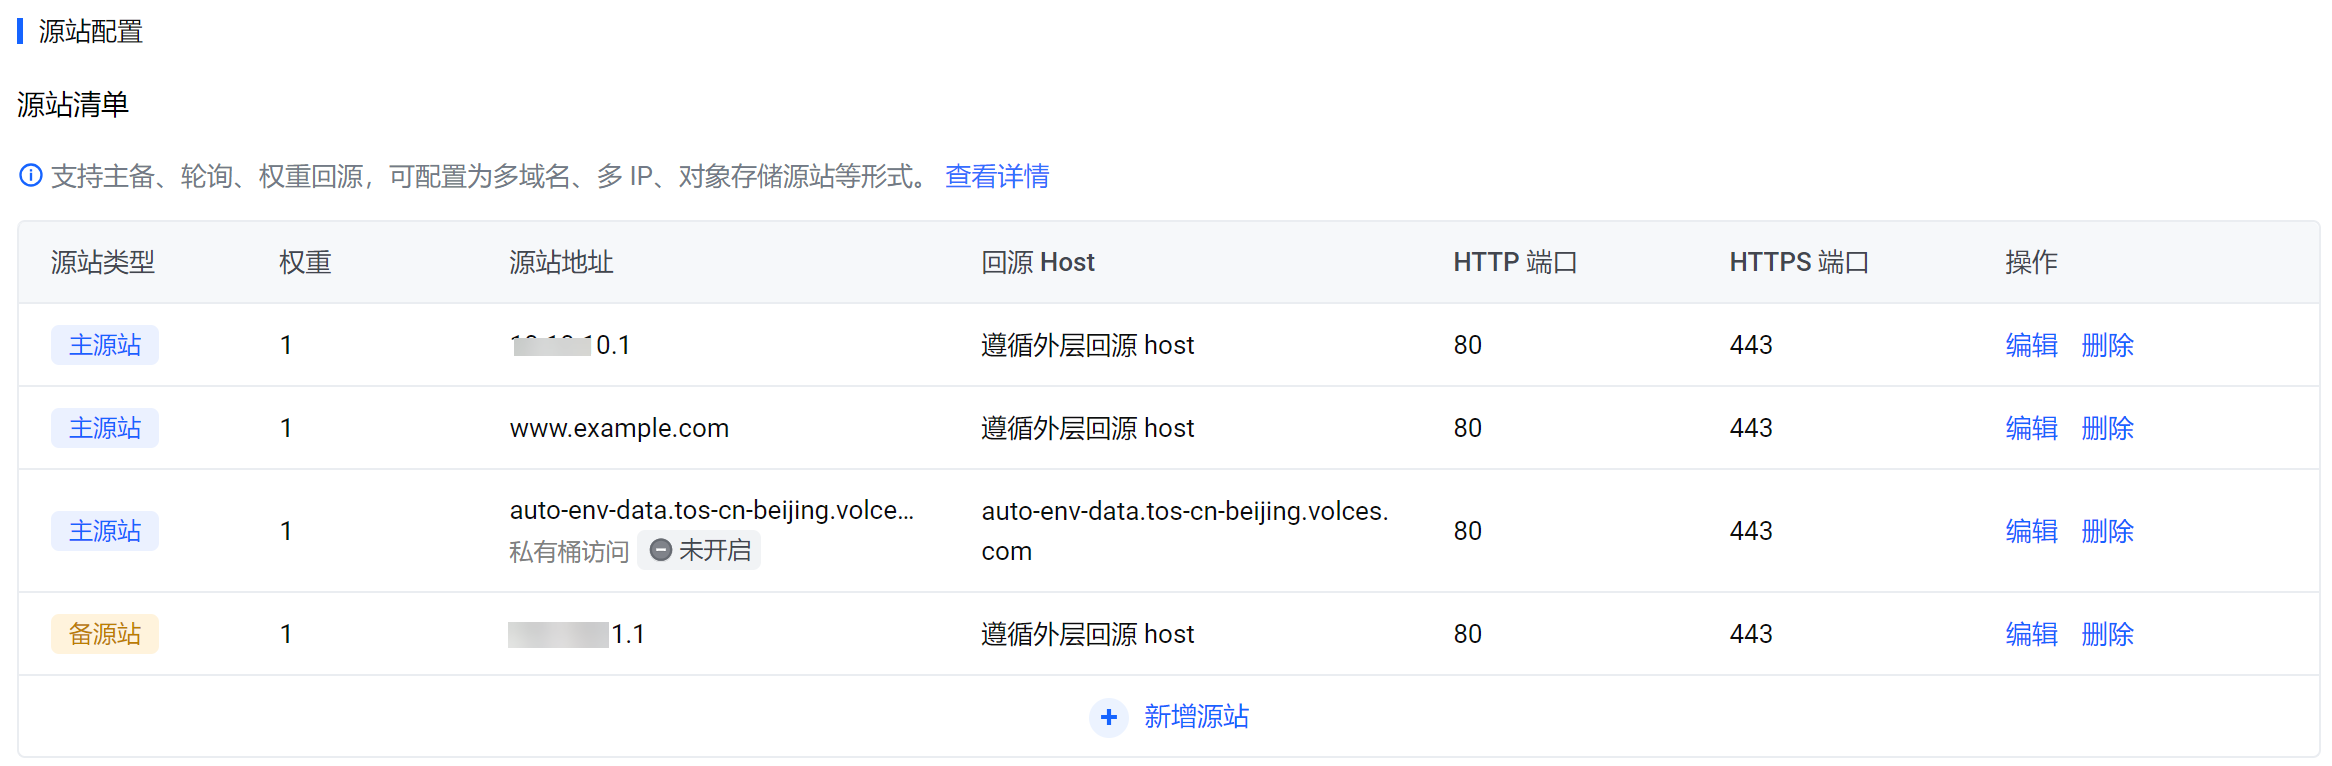Image resolution: width=2332 pixels, height=766 pixels.
Task: Click the 新增源站 button
Action: coord(1195,717)
